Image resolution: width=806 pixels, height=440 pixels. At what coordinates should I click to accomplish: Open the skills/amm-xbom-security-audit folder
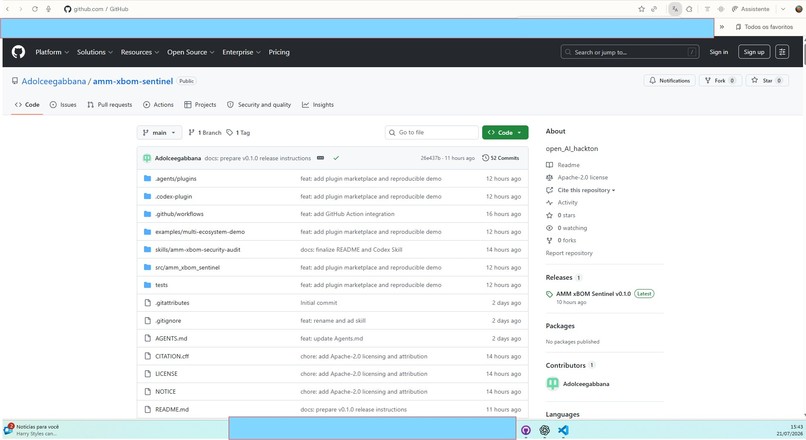coord(198,249)
